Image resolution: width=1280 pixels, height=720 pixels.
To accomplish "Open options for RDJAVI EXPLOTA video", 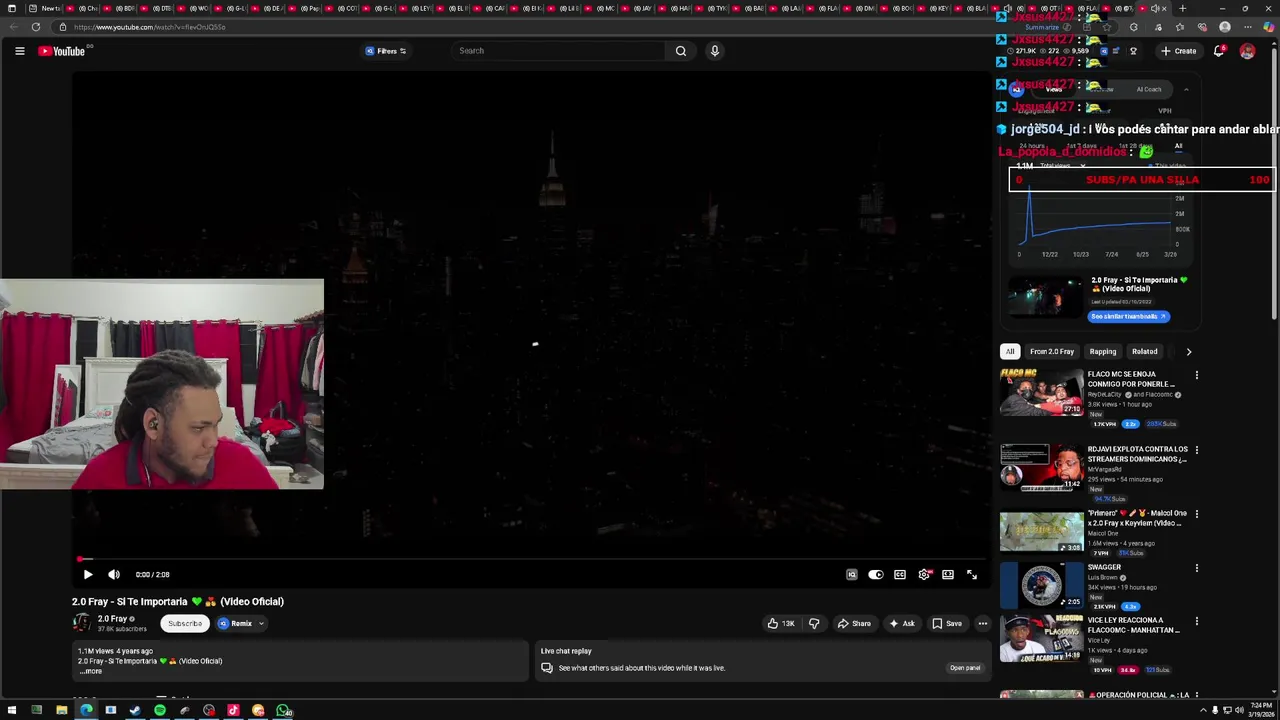I will pos(1196,451).
